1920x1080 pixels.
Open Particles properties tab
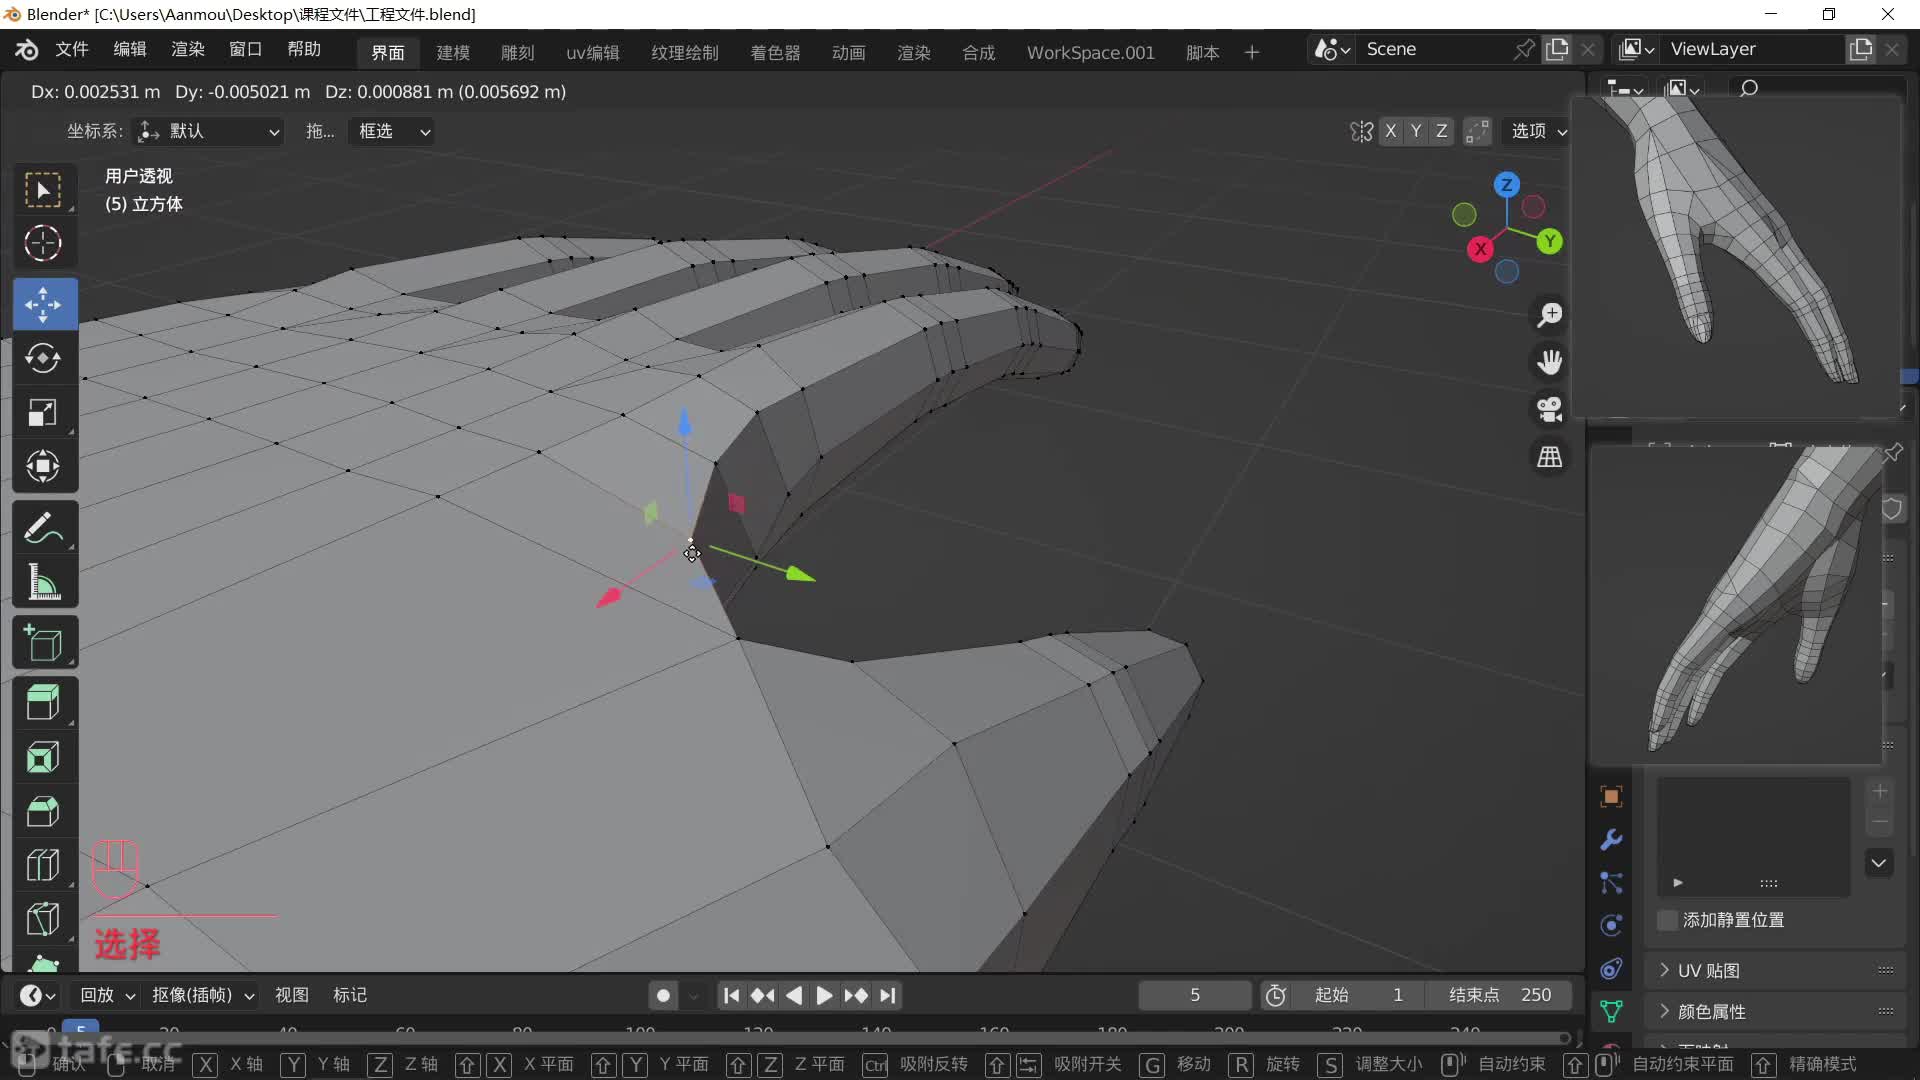[x=1611, y=883]
